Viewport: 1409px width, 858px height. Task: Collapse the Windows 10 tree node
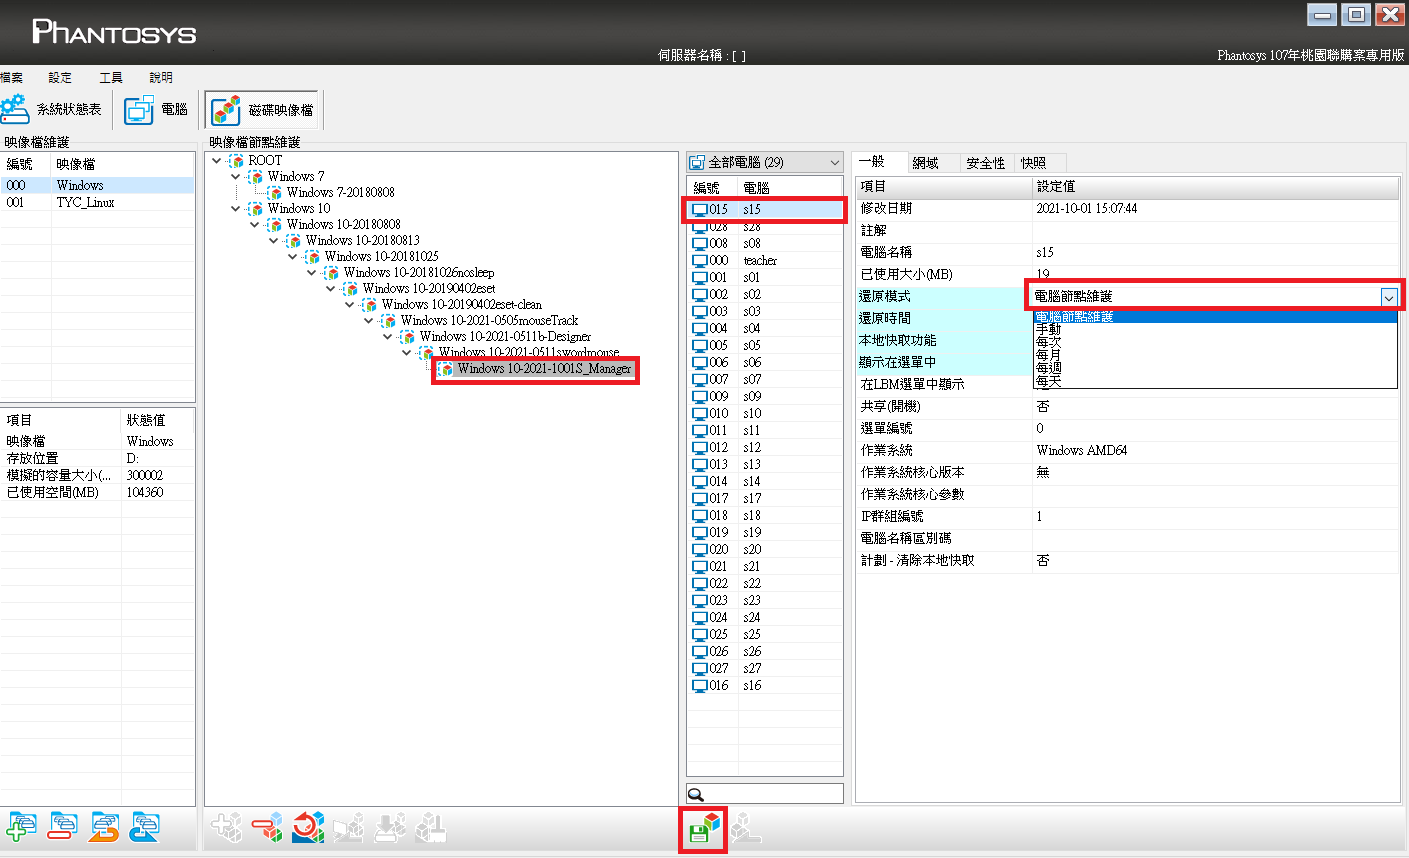(x=236, y=208)
